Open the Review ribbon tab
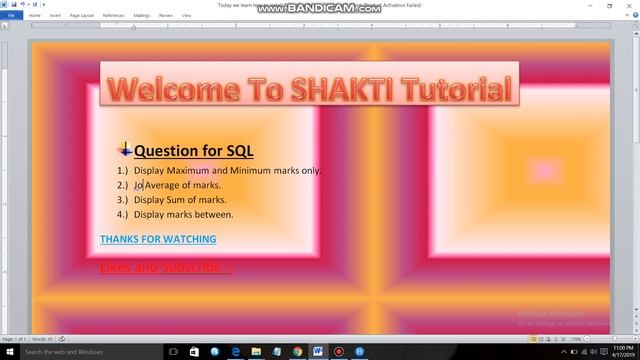640x360 pixels. [x=166, y=16]
